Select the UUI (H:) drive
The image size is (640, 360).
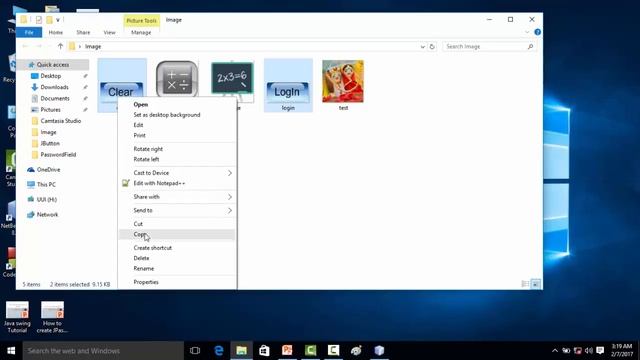coord(47,200)
